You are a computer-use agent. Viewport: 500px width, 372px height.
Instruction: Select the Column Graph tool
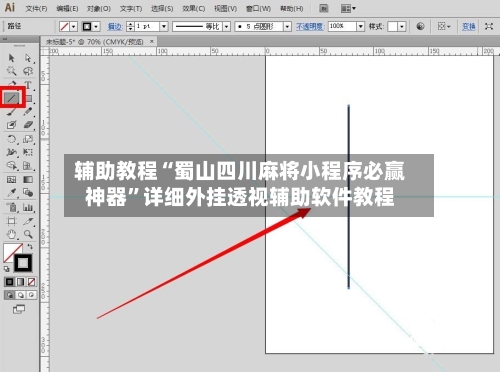[x=28, y=207]
